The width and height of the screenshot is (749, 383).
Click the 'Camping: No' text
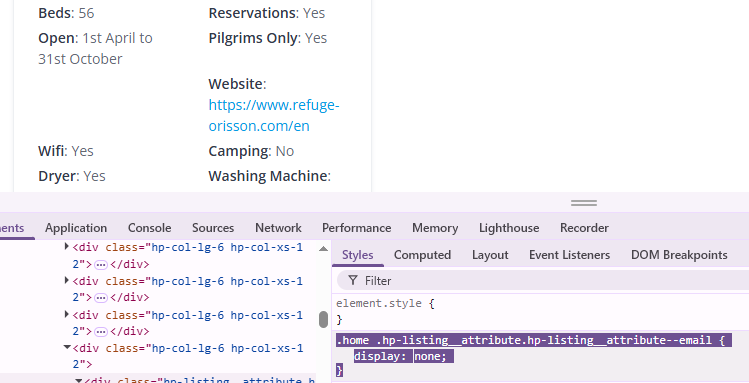point(251,151)
